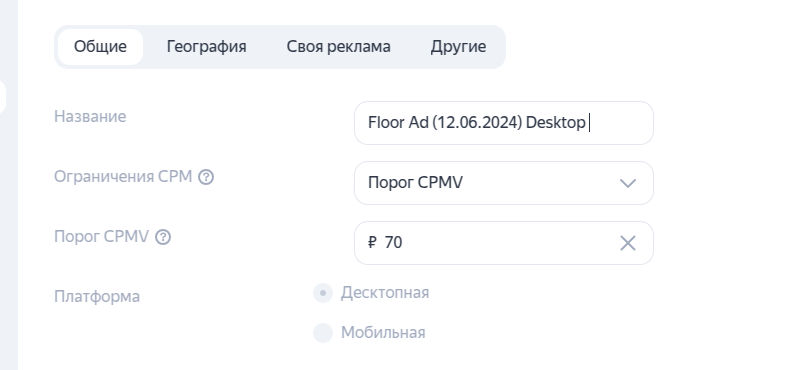Click the Платформа label text
The image size is (799, 370).
pos(97,297)
